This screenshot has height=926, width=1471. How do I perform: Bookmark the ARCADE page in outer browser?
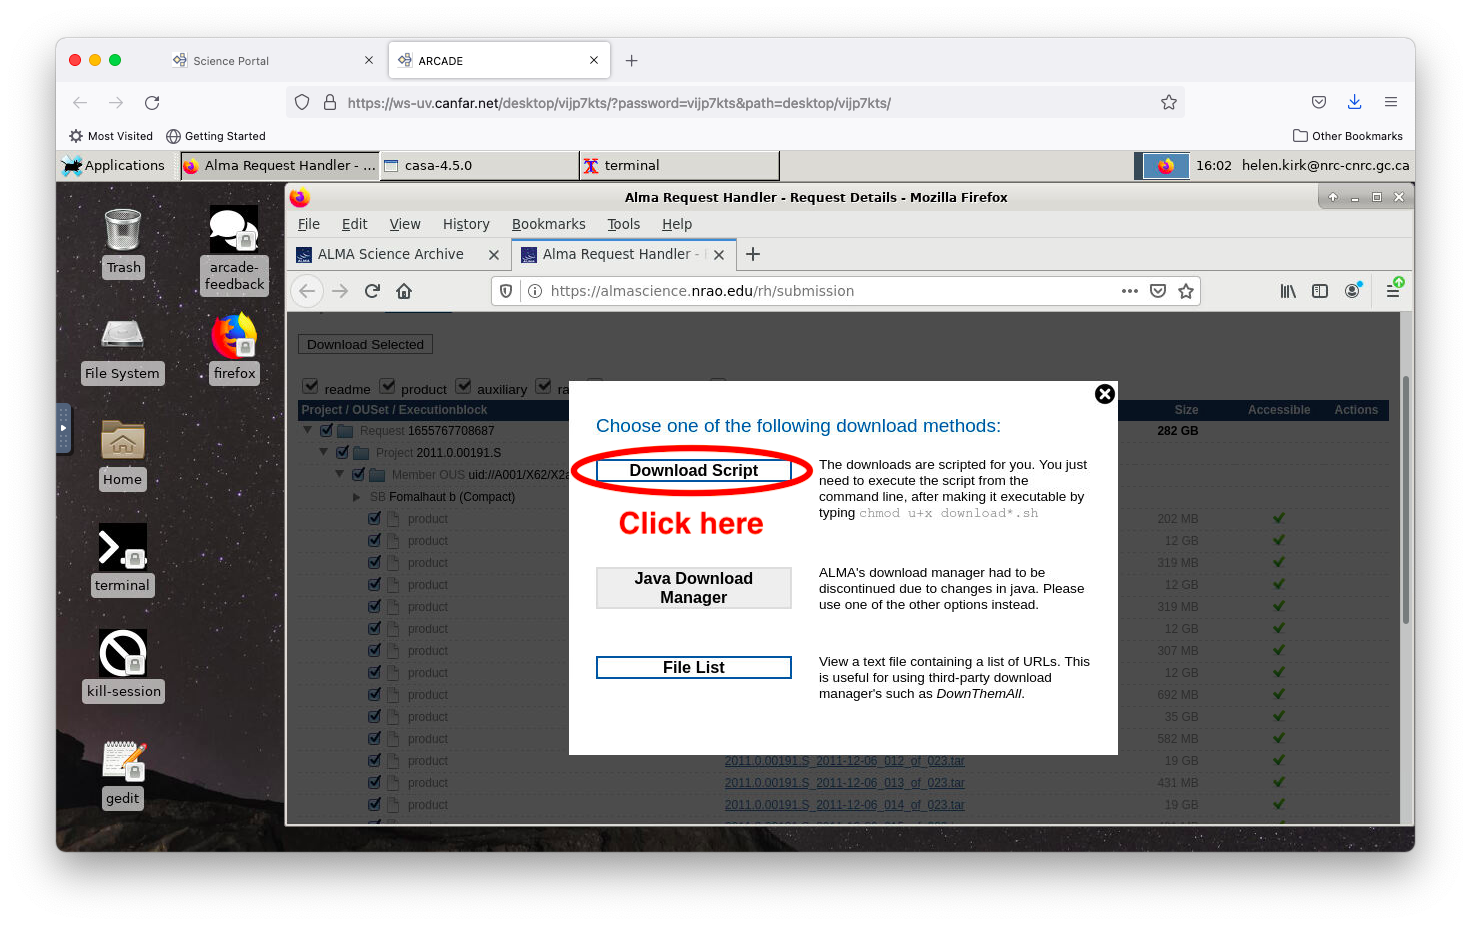pyautogui.click(x=1168, y=102)
